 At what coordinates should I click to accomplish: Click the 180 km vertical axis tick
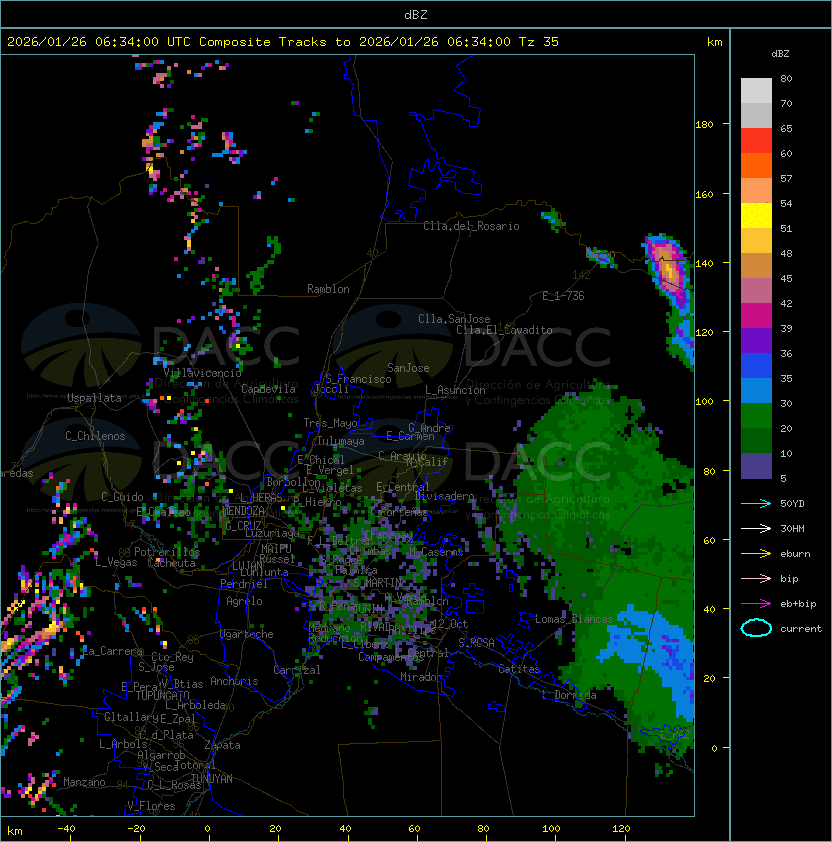[704, 124]
